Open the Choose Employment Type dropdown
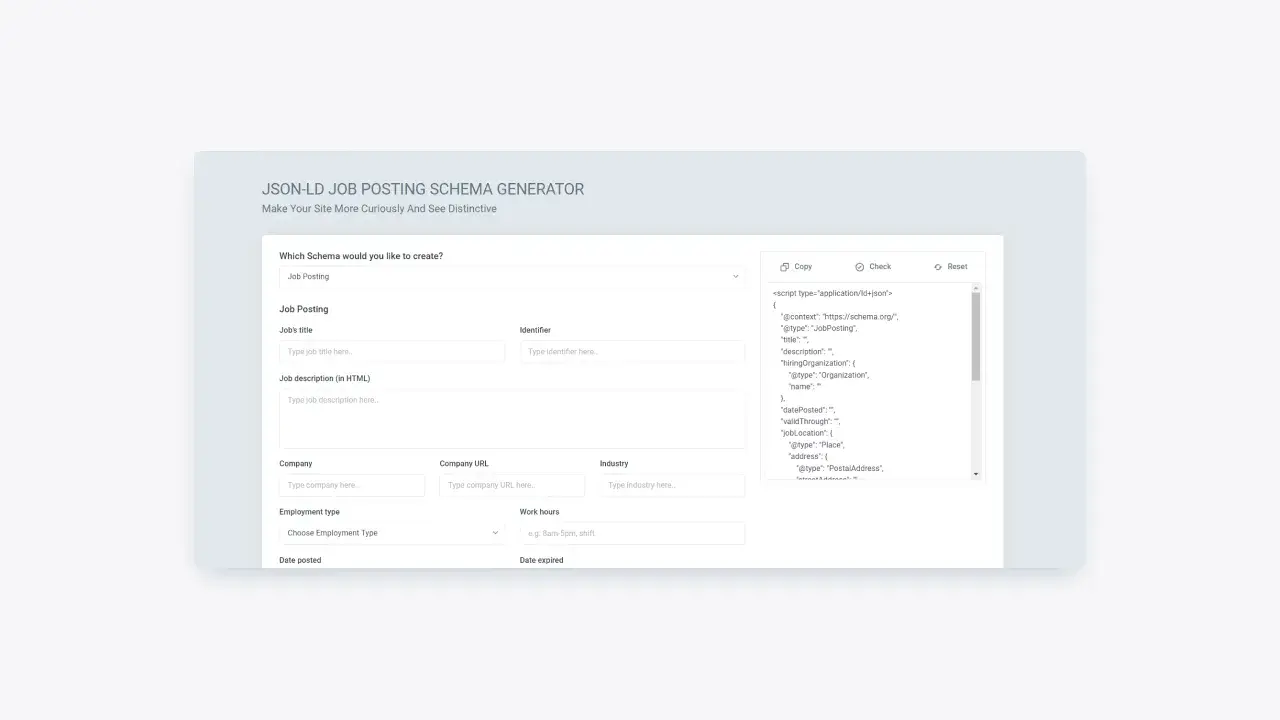This screenshot has width=1280, height=720. (391, 533)
